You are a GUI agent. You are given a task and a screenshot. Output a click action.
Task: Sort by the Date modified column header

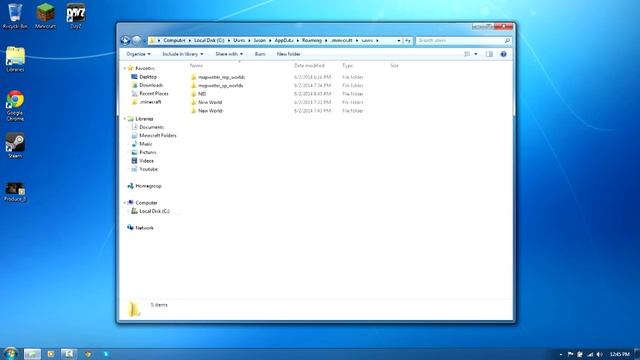point(309,65)
